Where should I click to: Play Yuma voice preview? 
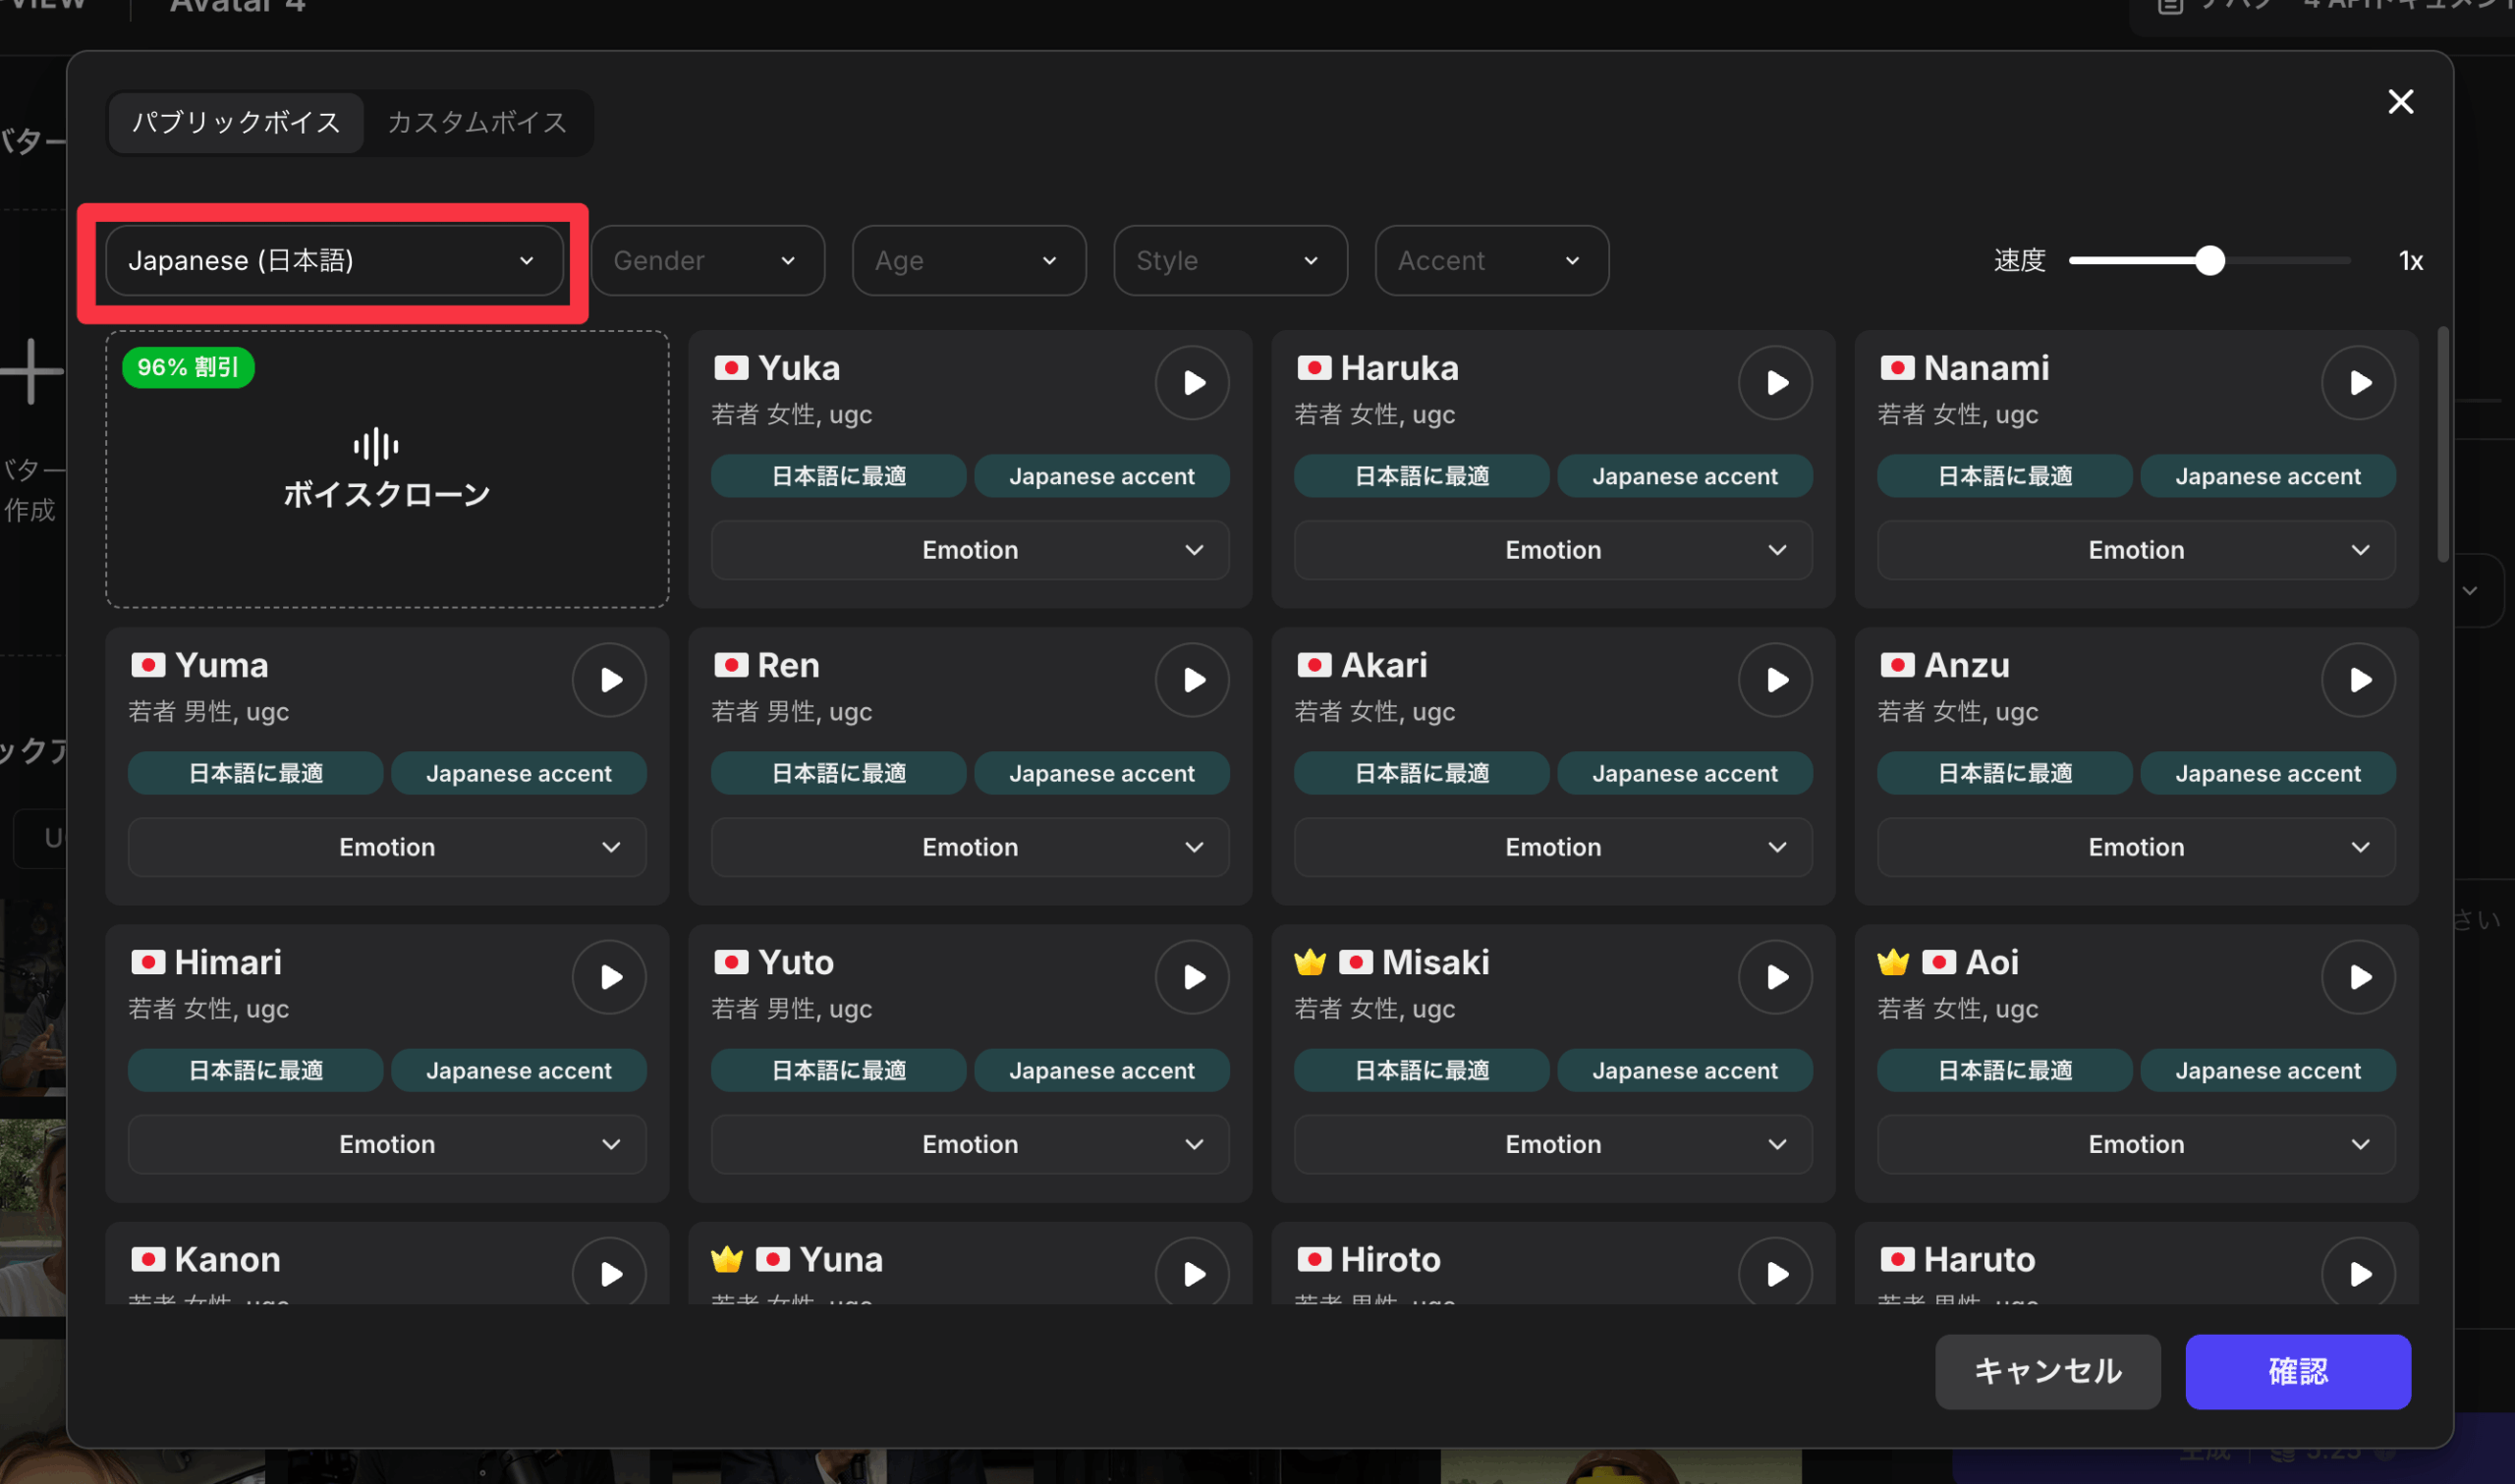tap(609, 680)
